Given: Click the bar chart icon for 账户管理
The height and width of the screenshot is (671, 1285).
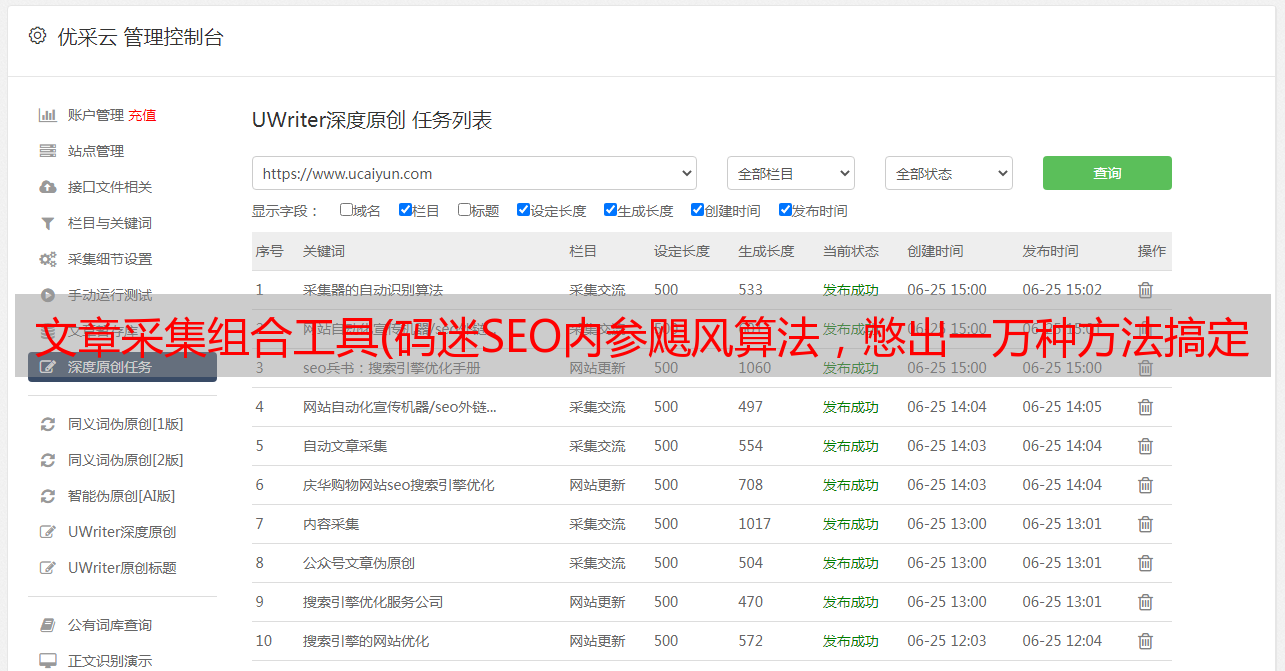Looking at the screenshot, I should click(47, 115).
